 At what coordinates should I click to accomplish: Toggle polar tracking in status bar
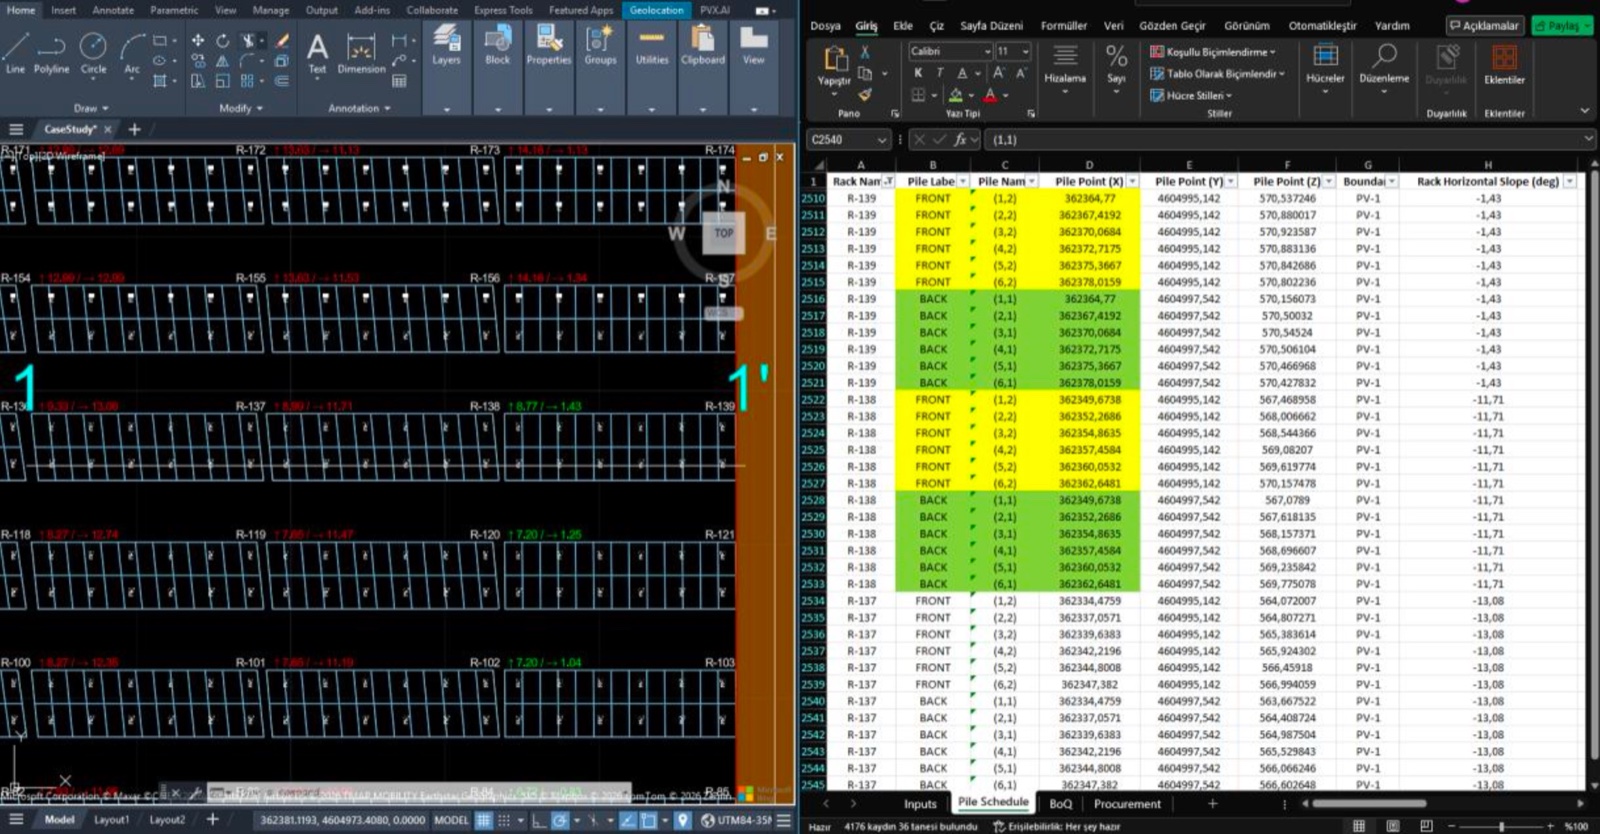(561, 820)
